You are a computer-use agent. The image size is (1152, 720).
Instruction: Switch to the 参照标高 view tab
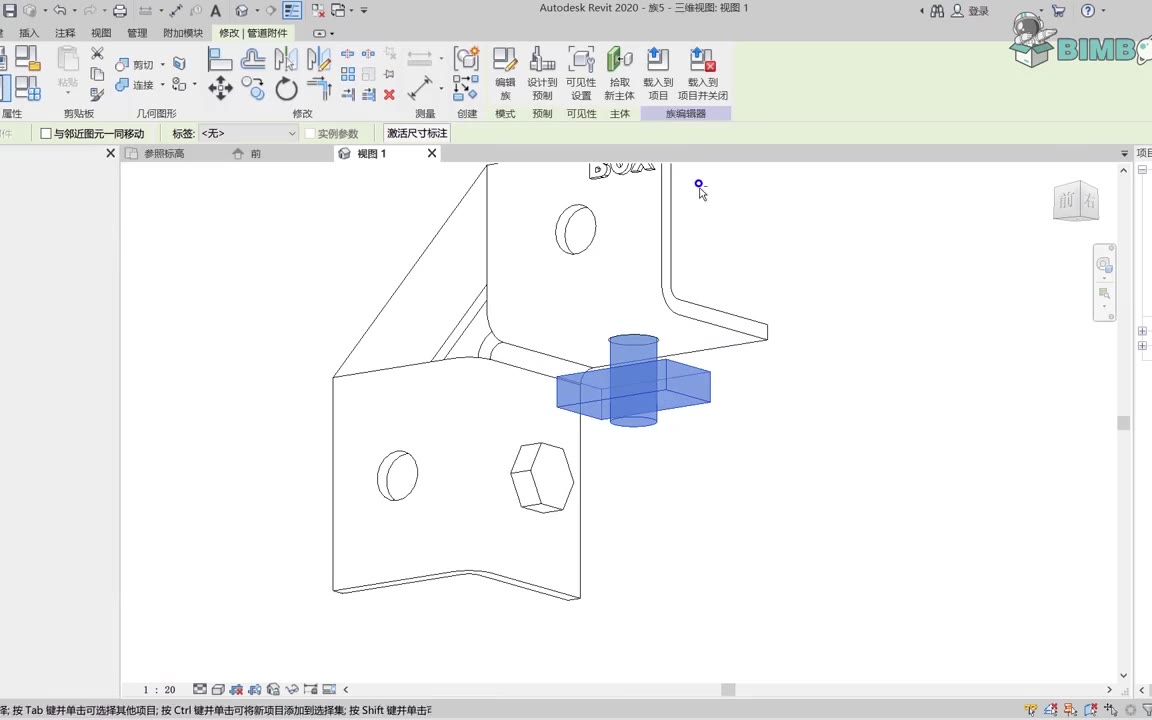[x=164, y=154]
